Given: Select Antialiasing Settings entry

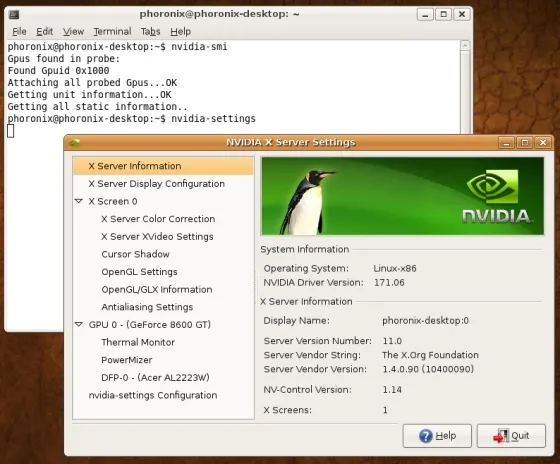Looking at the screenshot, I should click(147, 307).
